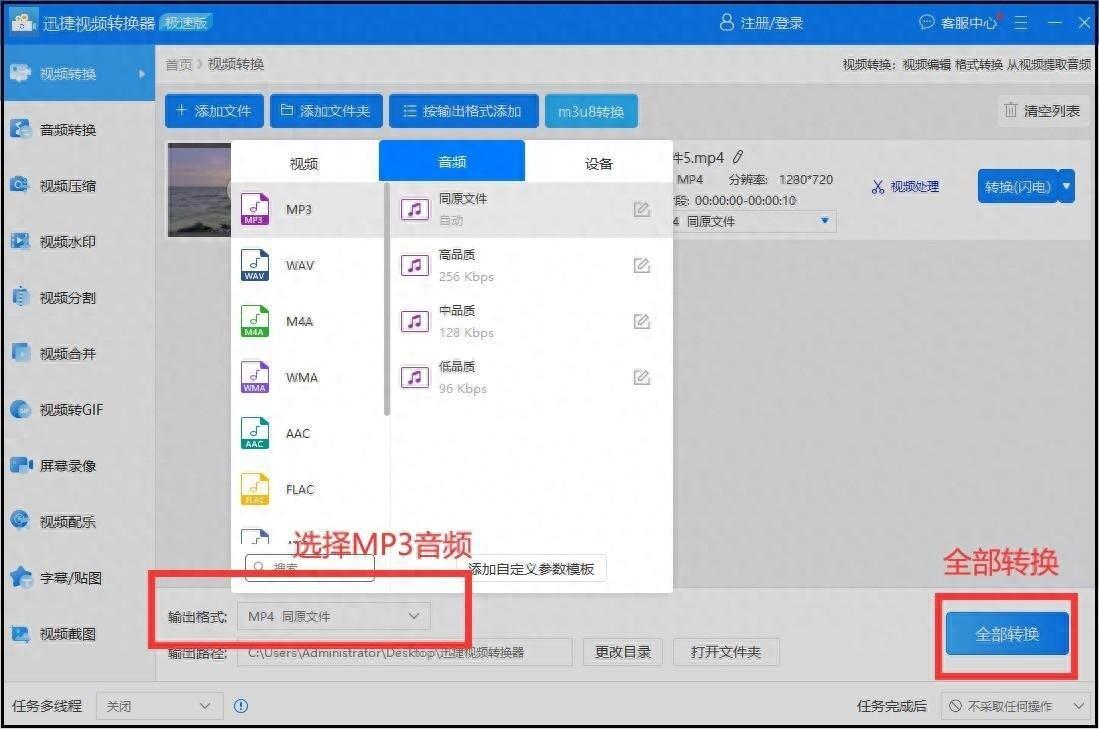The image size is (1099, 729).
Task: Open 视频处理 for the file
Action: coord(905,186)
